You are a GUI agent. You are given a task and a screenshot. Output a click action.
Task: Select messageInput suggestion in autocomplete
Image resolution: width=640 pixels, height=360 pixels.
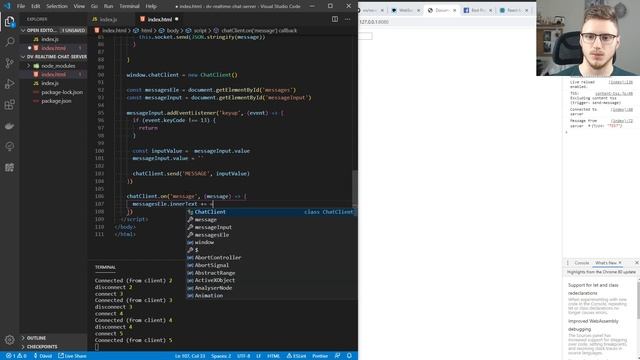click(271, 227)
